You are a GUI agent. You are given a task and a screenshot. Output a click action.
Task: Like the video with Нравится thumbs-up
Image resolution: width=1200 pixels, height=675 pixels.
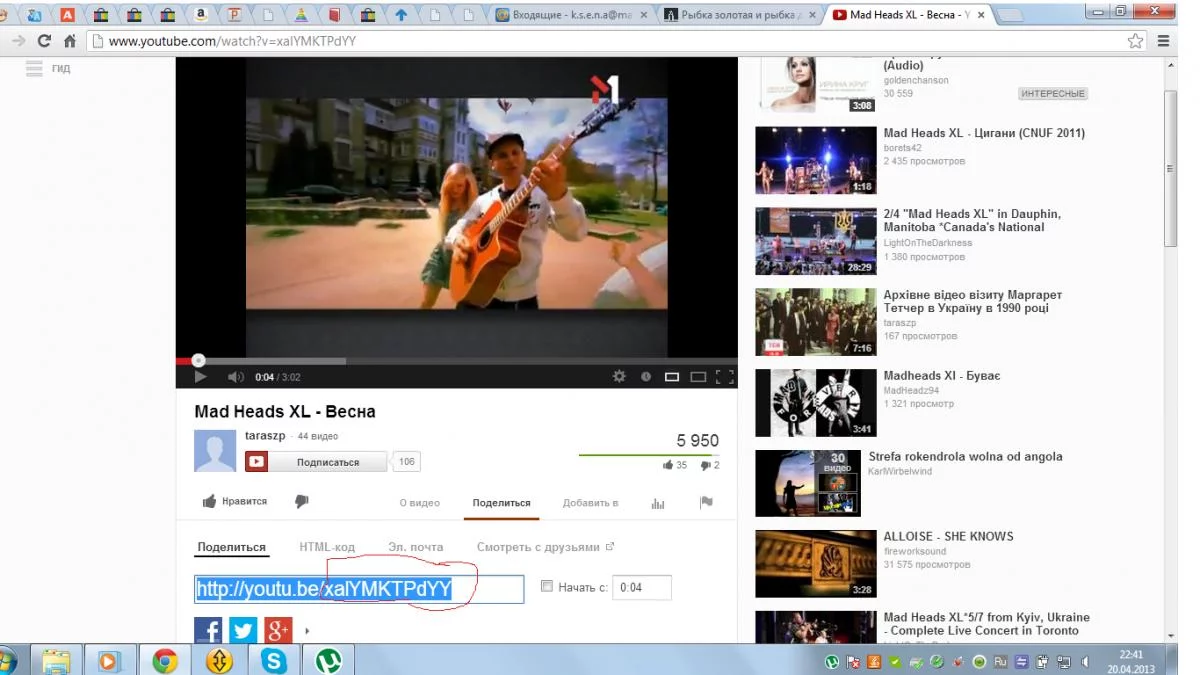235,502
